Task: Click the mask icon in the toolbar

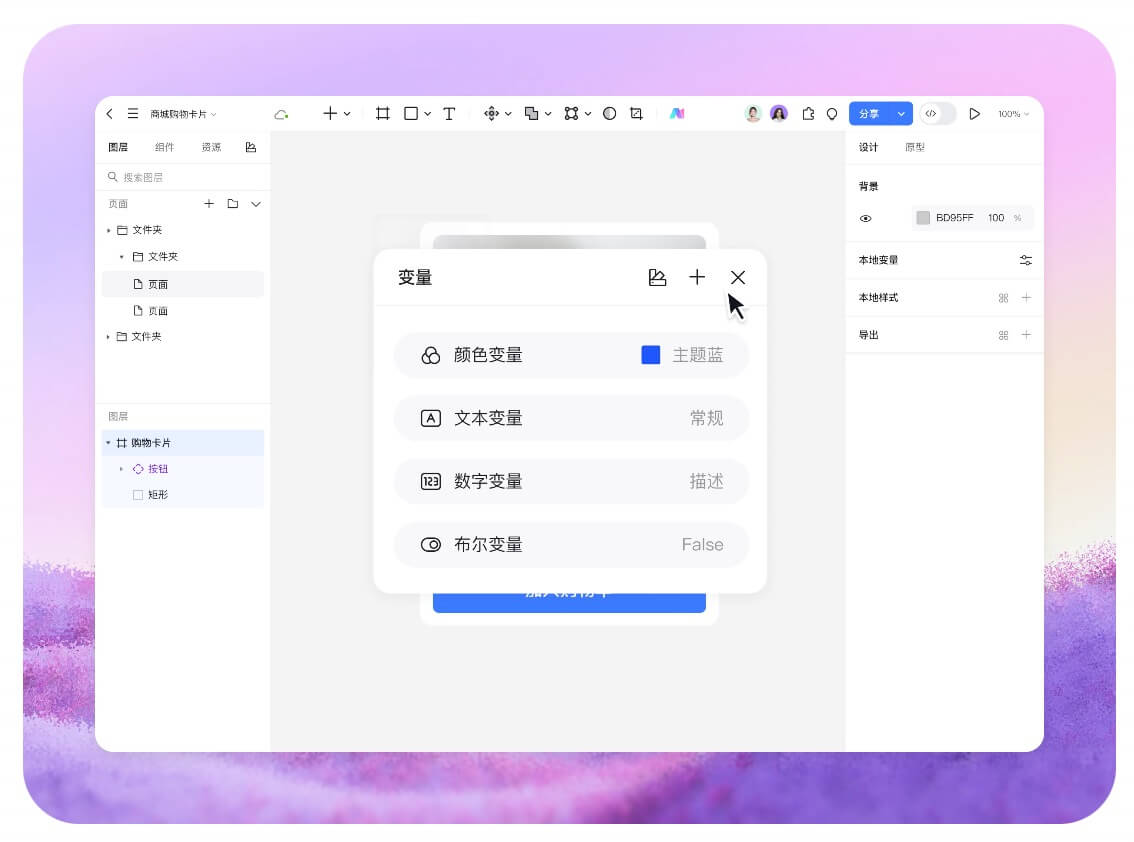Action: coord(609,113)
